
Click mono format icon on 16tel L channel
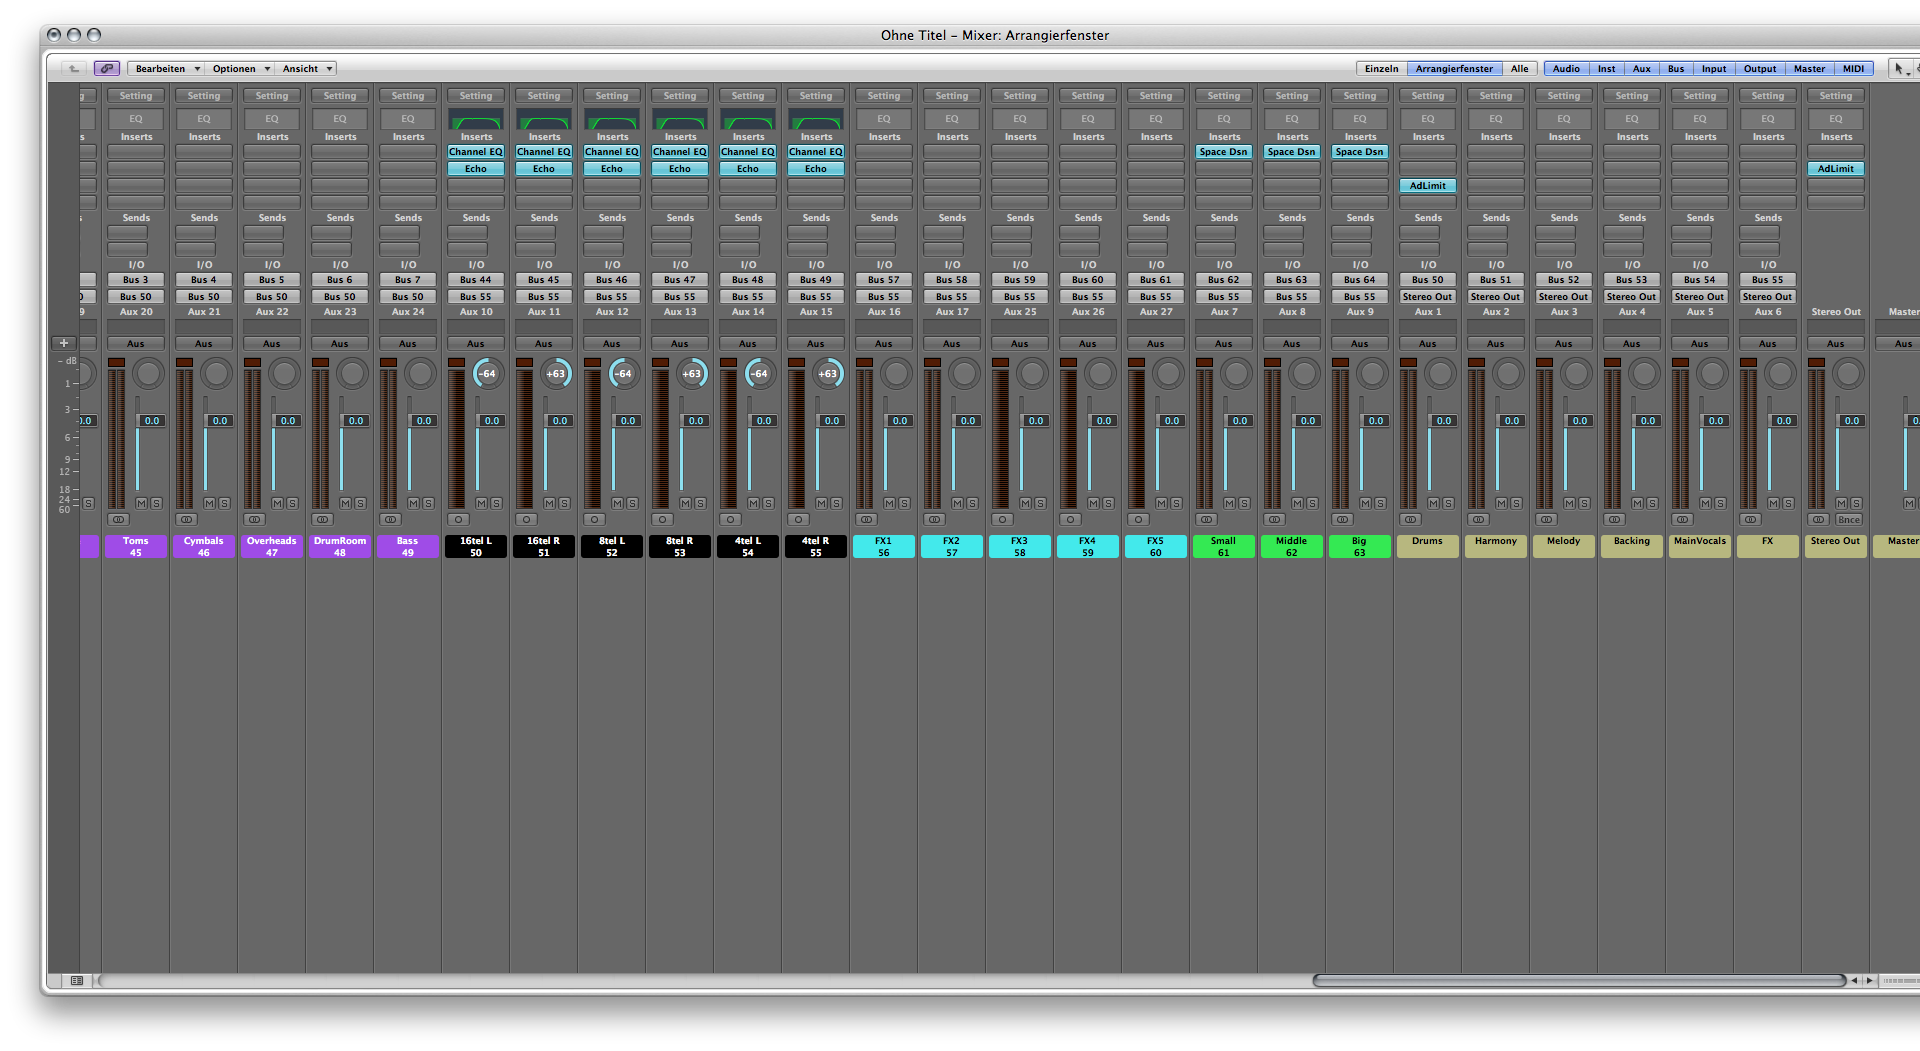(458, 520)
